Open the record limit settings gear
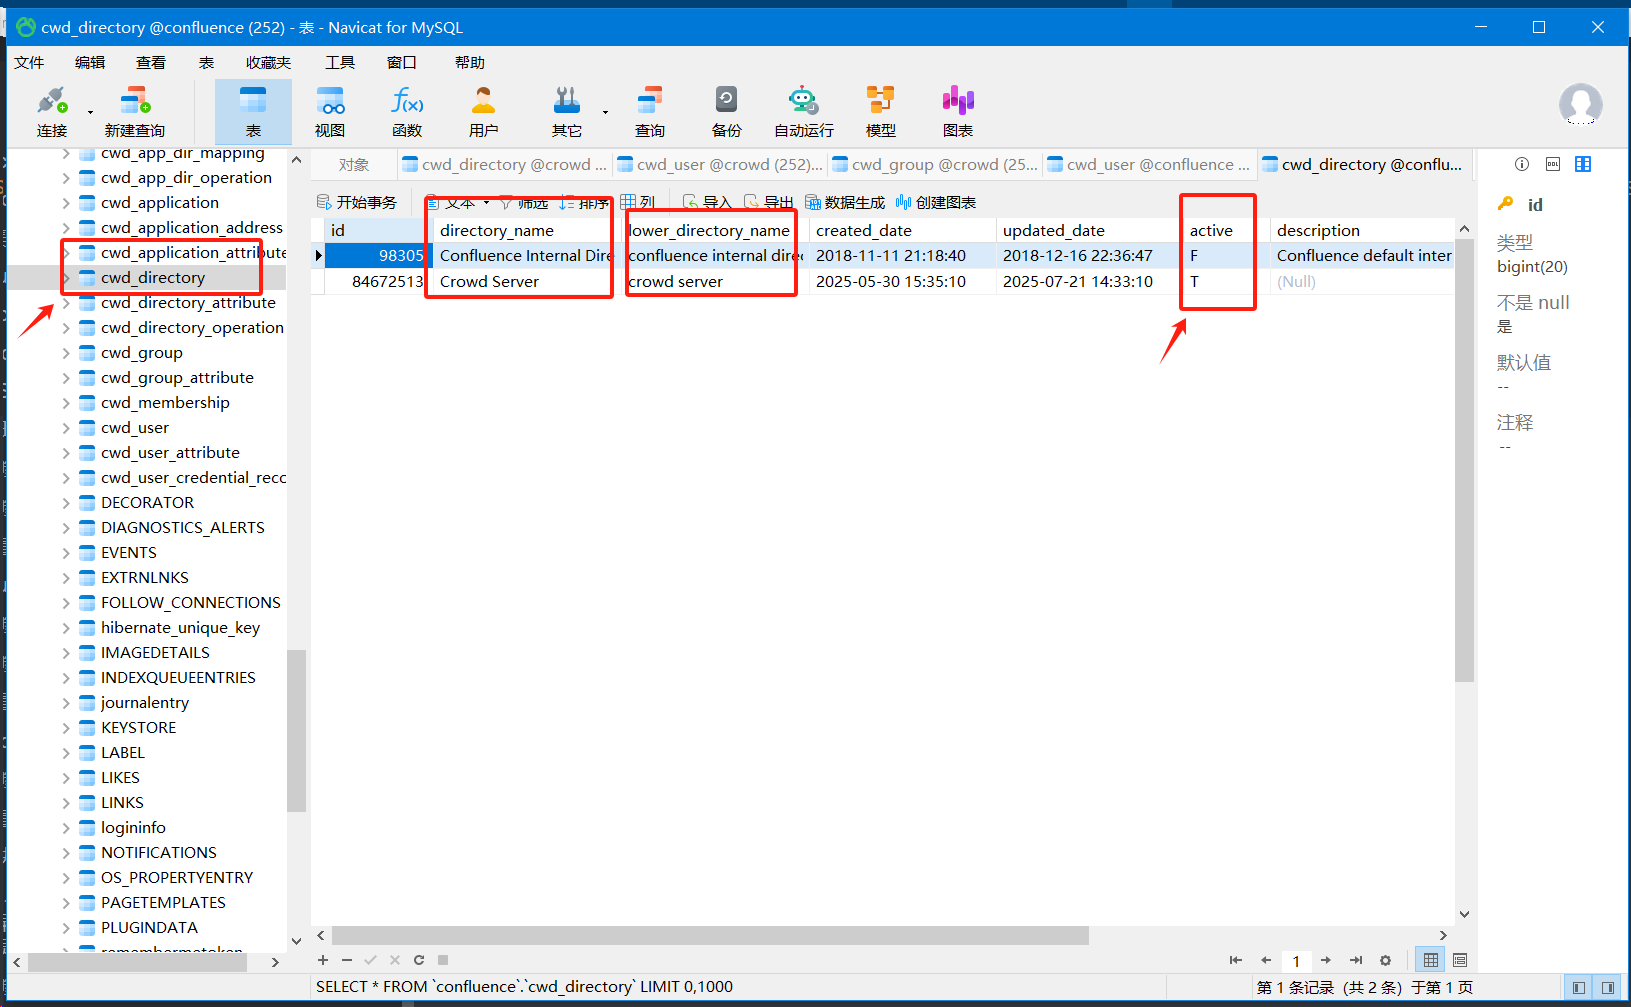Viewport: 1631px width, 1007px height. (1385, 960)
